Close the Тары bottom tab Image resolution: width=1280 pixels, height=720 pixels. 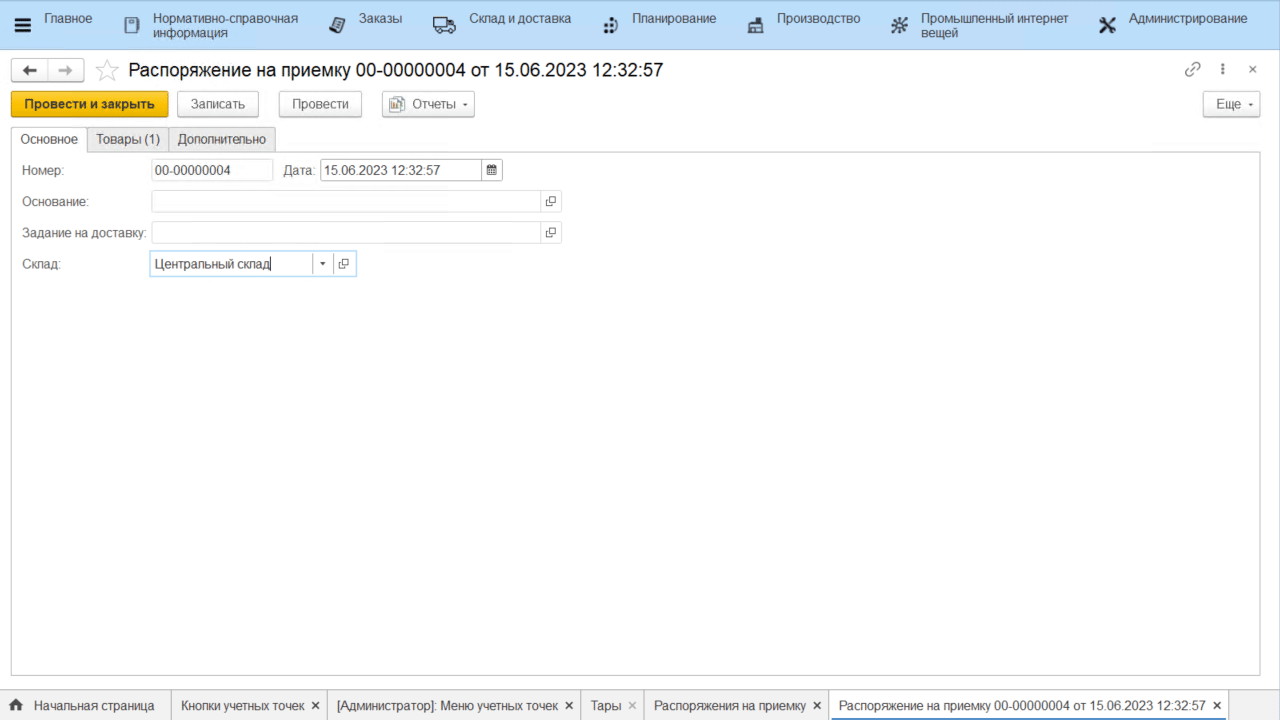pyautogui.click(x=632, y=706)
